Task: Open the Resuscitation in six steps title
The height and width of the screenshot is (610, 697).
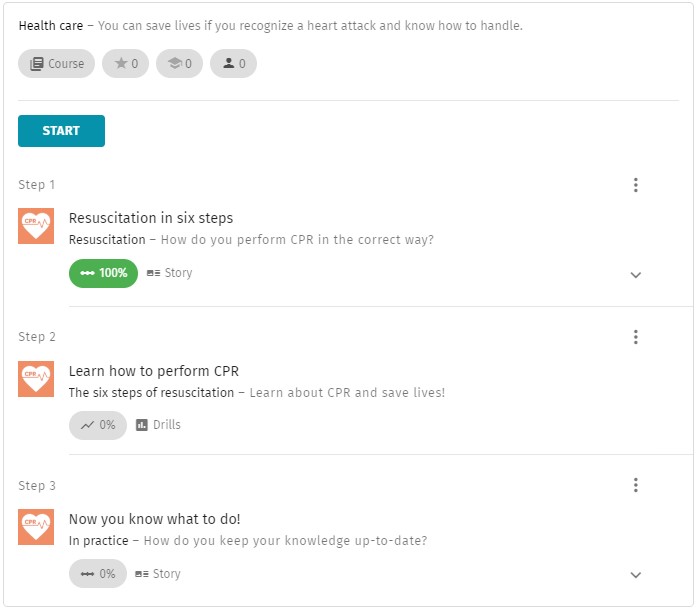Action: [x=151, y=218]
